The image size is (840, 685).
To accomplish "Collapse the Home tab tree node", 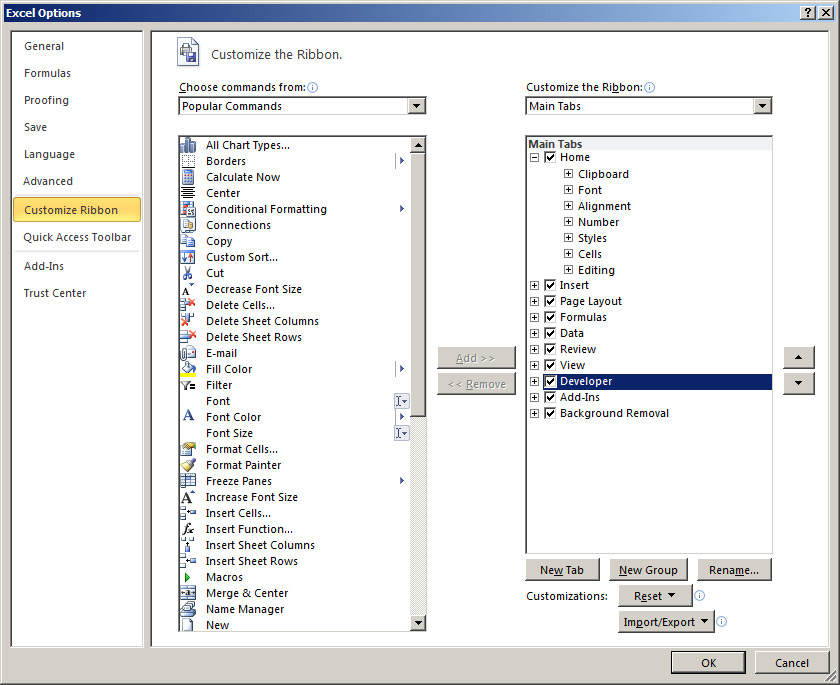I will pyautogui.click(x=534, y=157).
